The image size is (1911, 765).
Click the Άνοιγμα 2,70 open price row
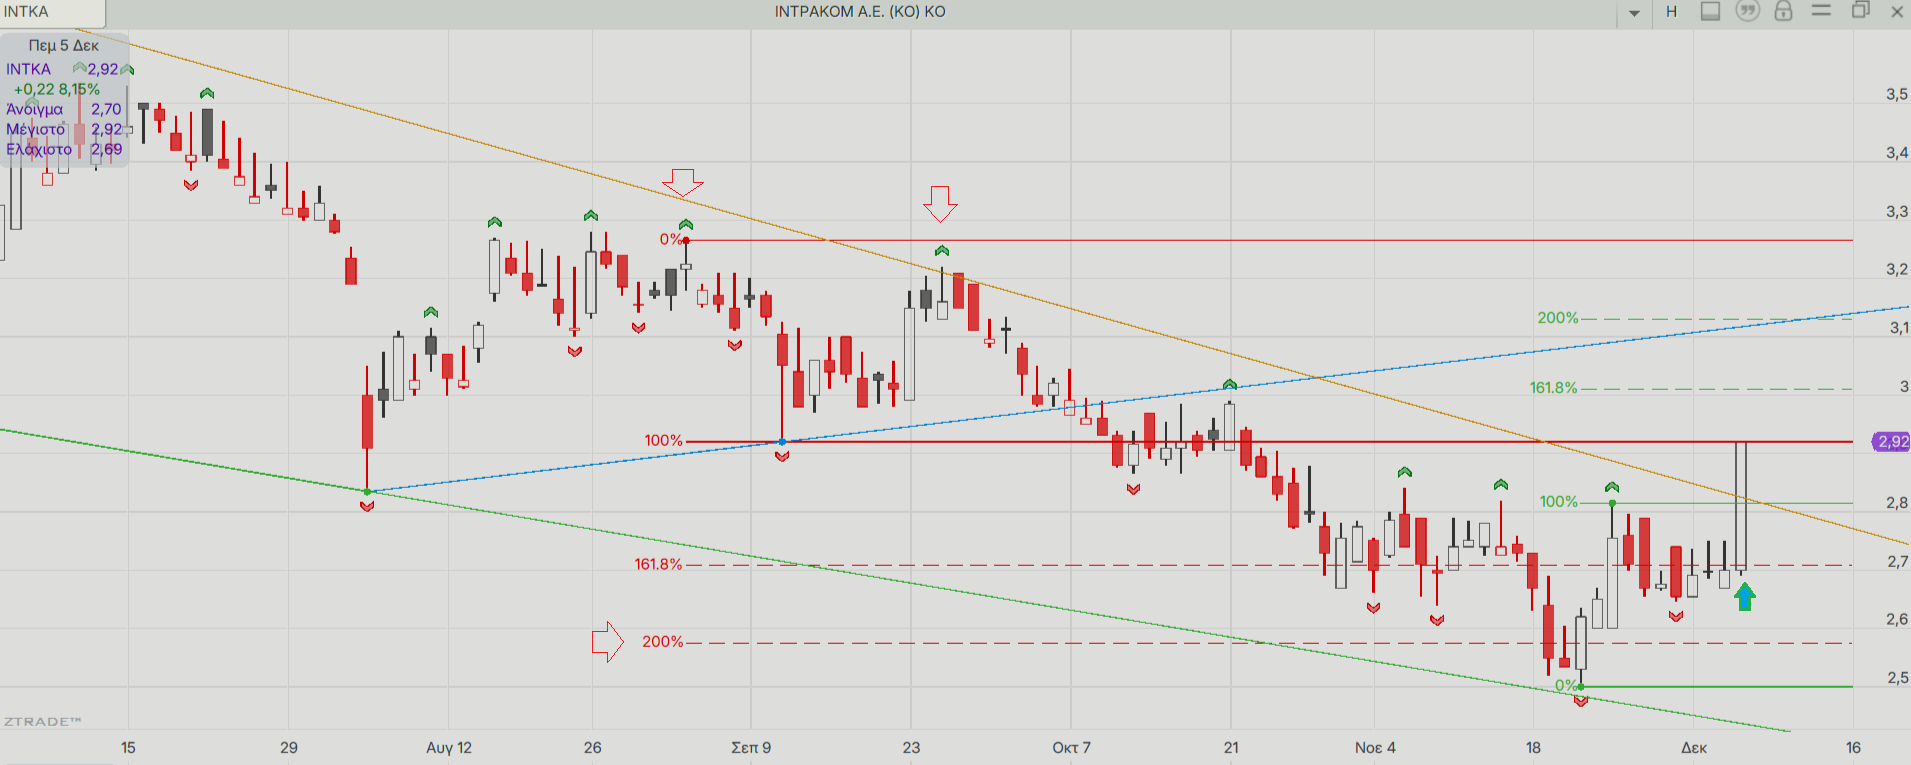click(64, 109)
